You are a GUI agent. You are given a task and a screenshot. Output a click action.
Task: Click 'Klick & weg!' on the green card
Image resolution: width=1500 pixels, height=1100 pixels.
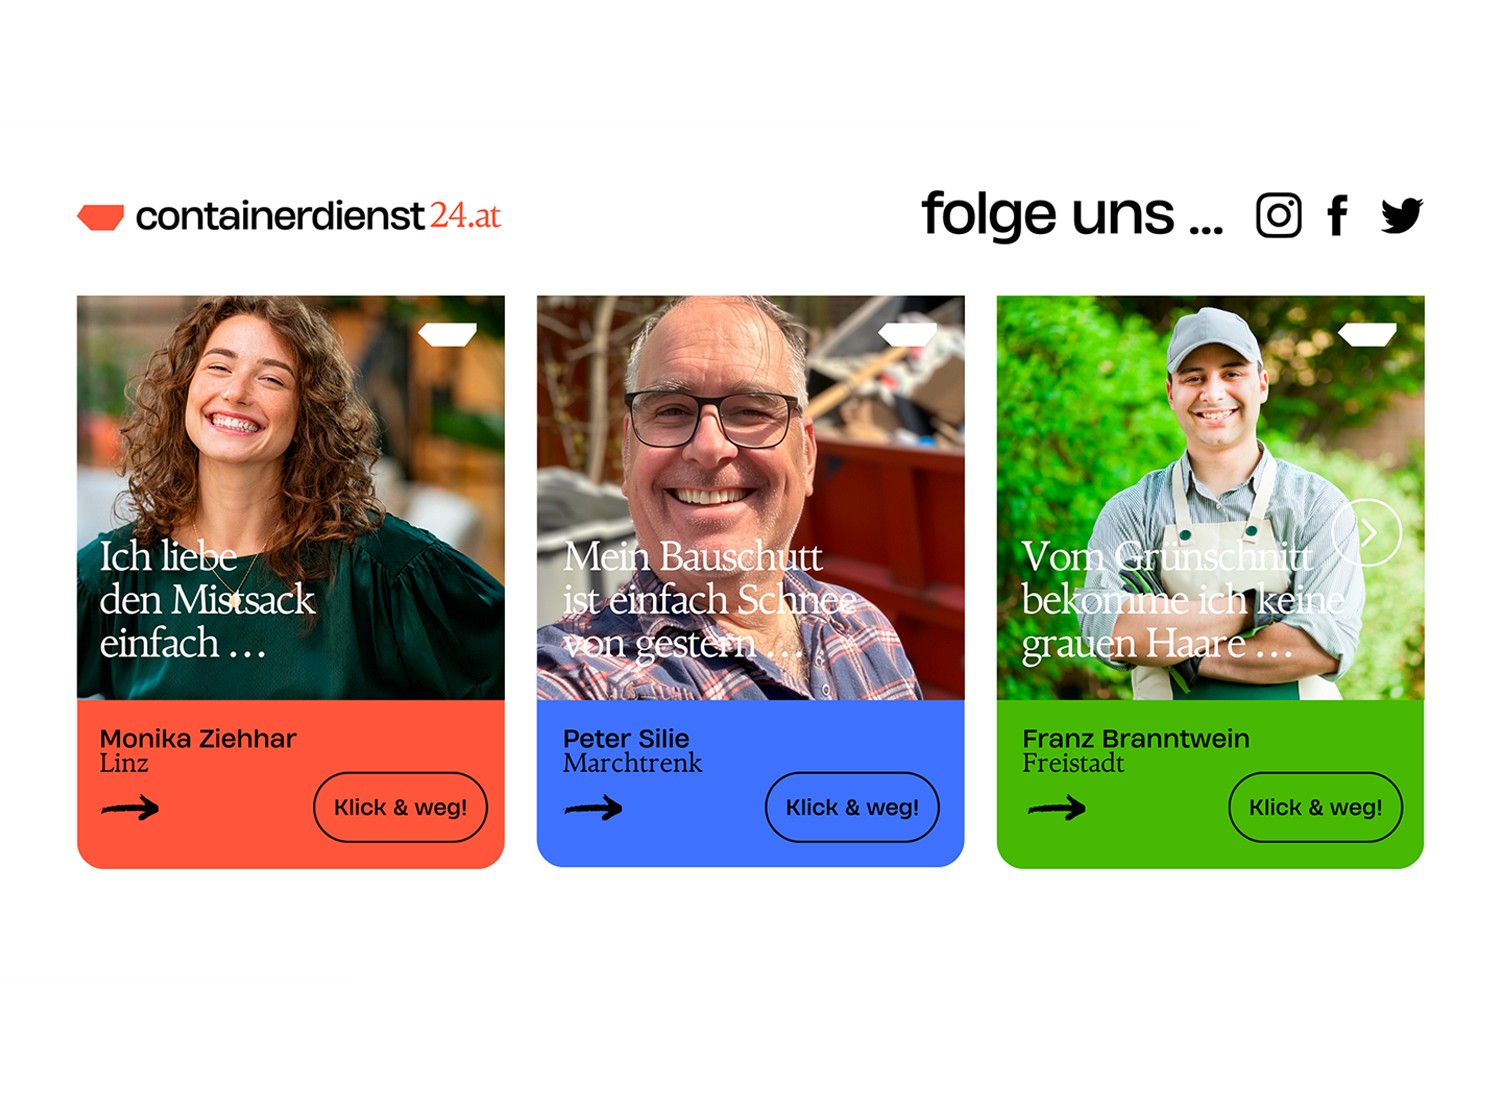point(1315,807)
